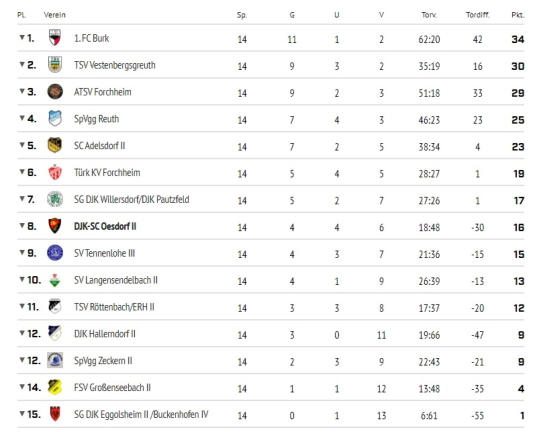Click the Türk KV Forchheim red crest
This screenshot has height=432, width=537.
pyautogui.click(x=55, y=172)
